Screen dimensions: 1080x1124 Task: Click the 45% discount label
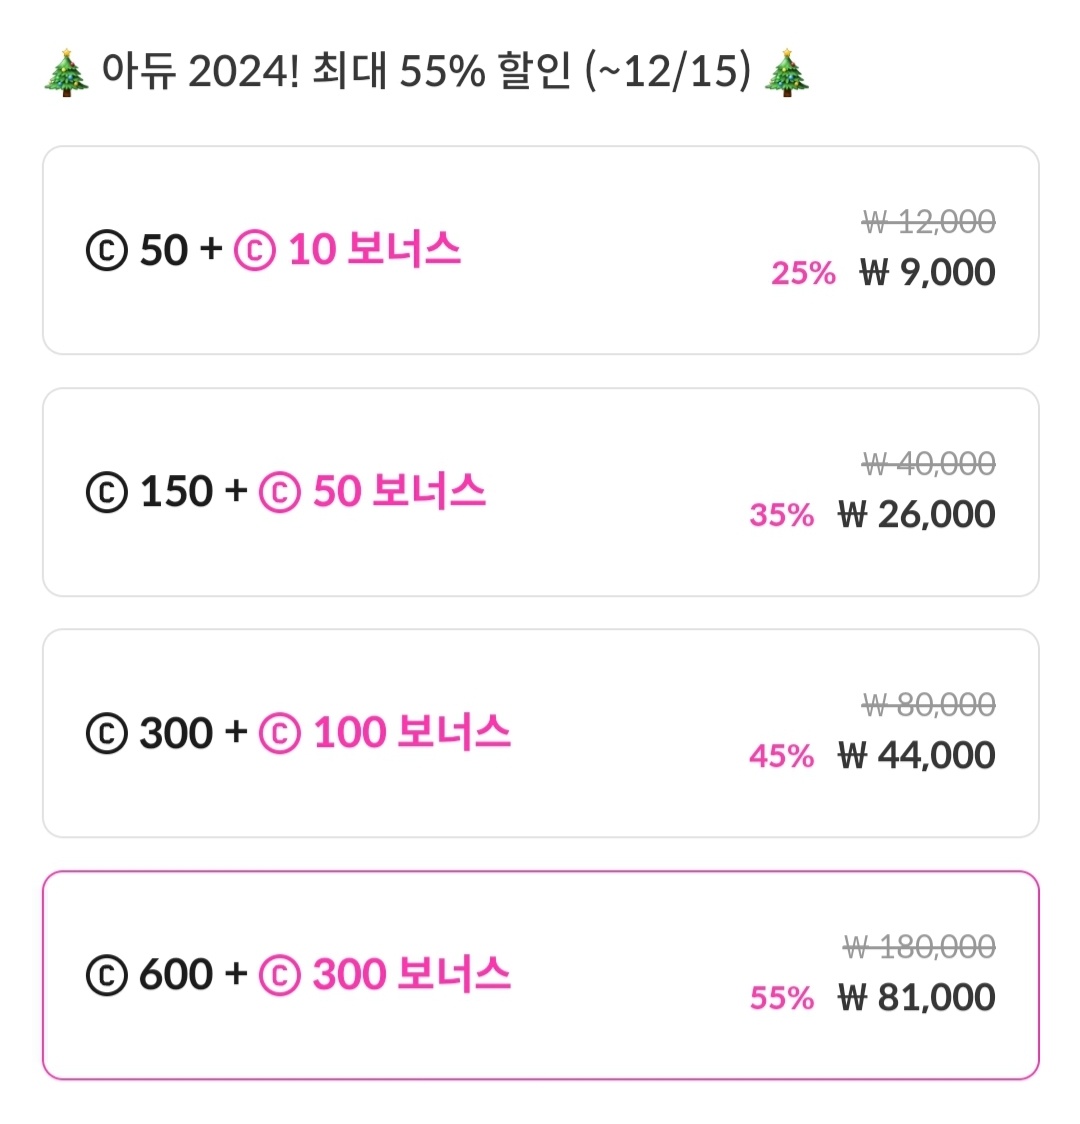pyautogui.click(x=782, y=756)
